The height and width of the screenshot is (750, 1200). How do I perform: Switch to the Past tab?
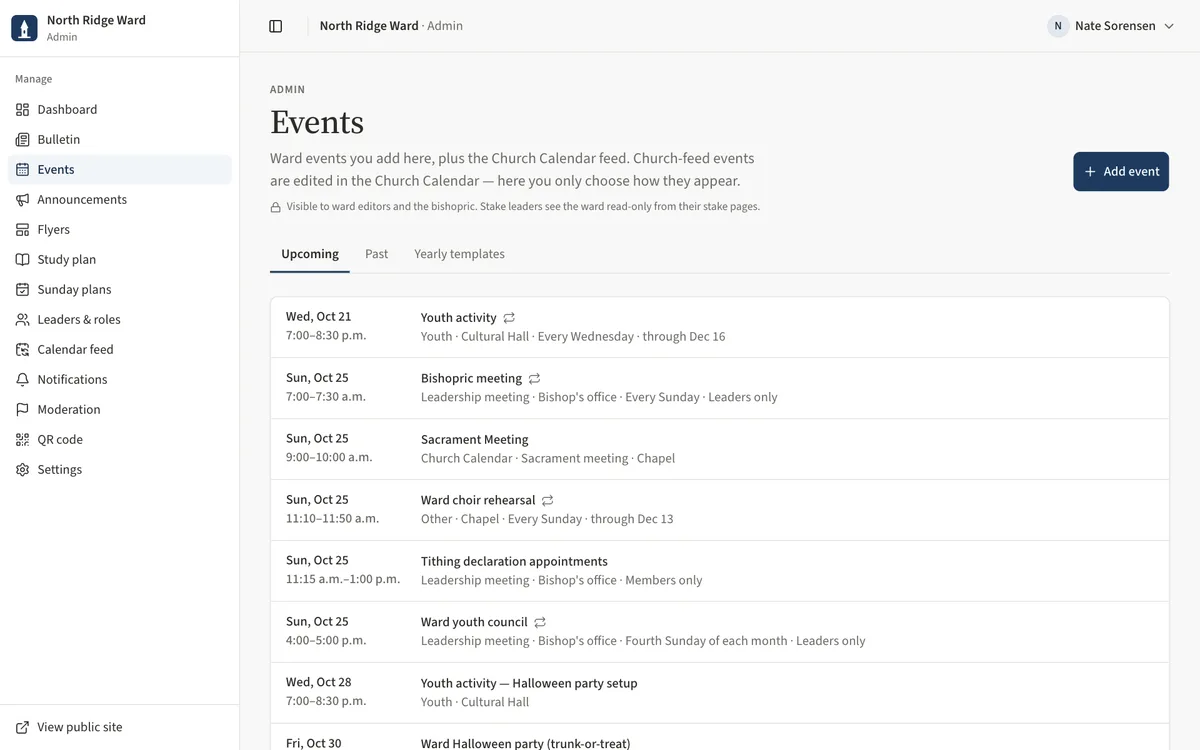click(x=376, y=254)
